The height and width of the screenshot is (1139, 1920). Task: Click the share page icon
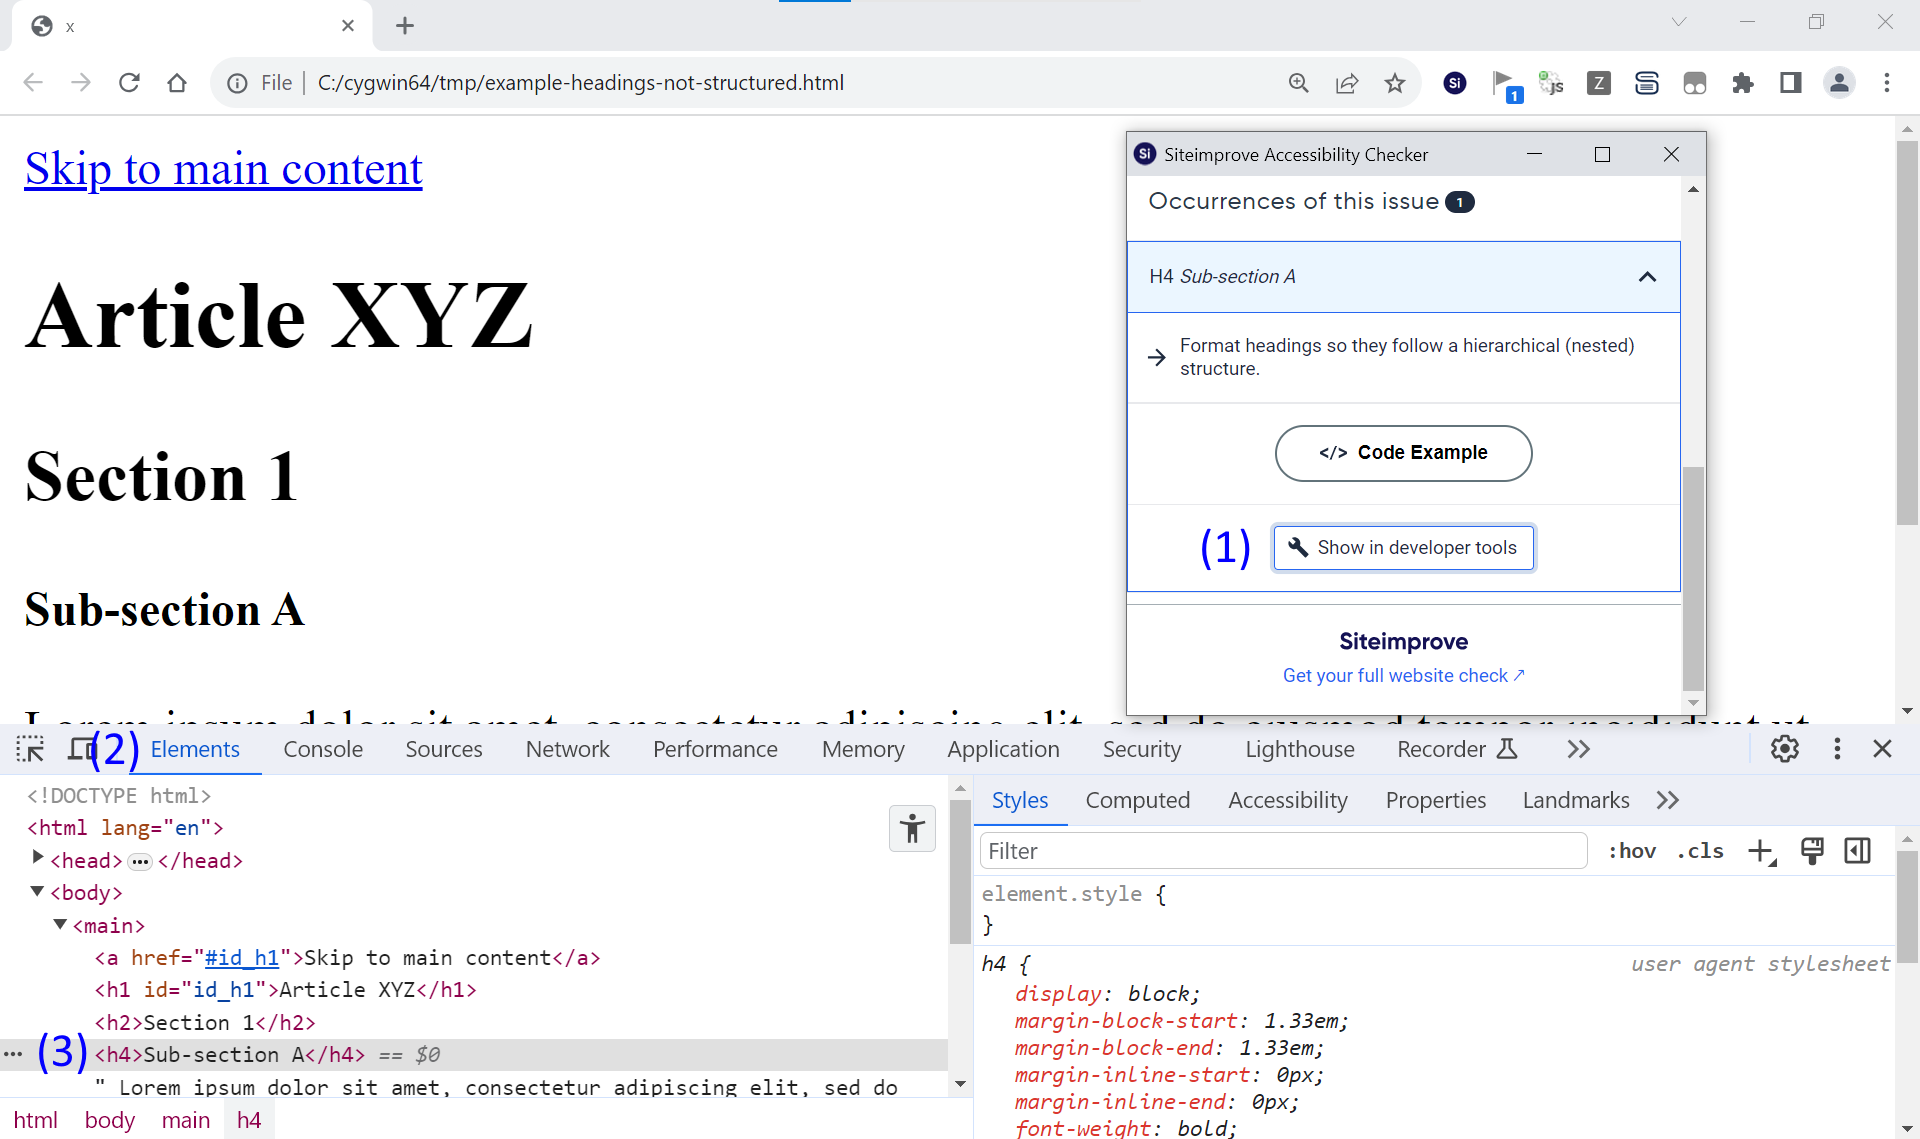(1347, 83)
